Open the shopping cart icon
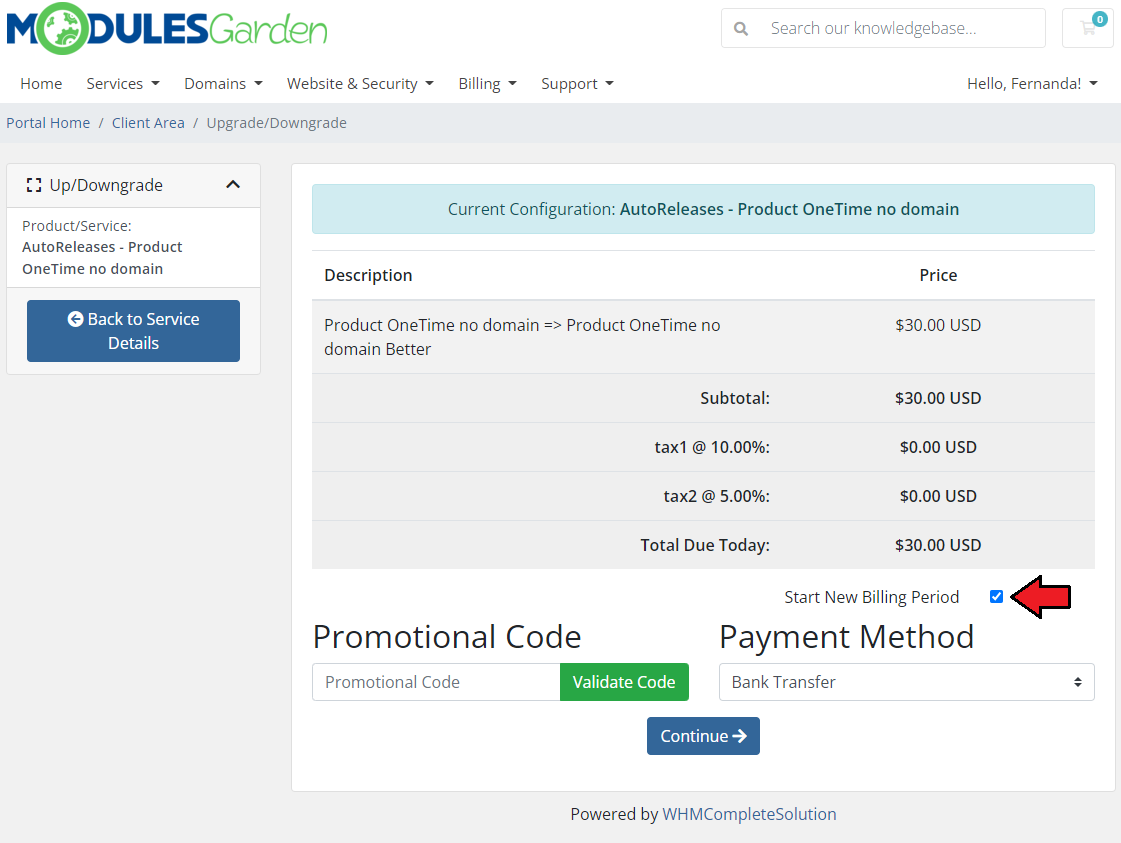 [x=1088, y=28]
